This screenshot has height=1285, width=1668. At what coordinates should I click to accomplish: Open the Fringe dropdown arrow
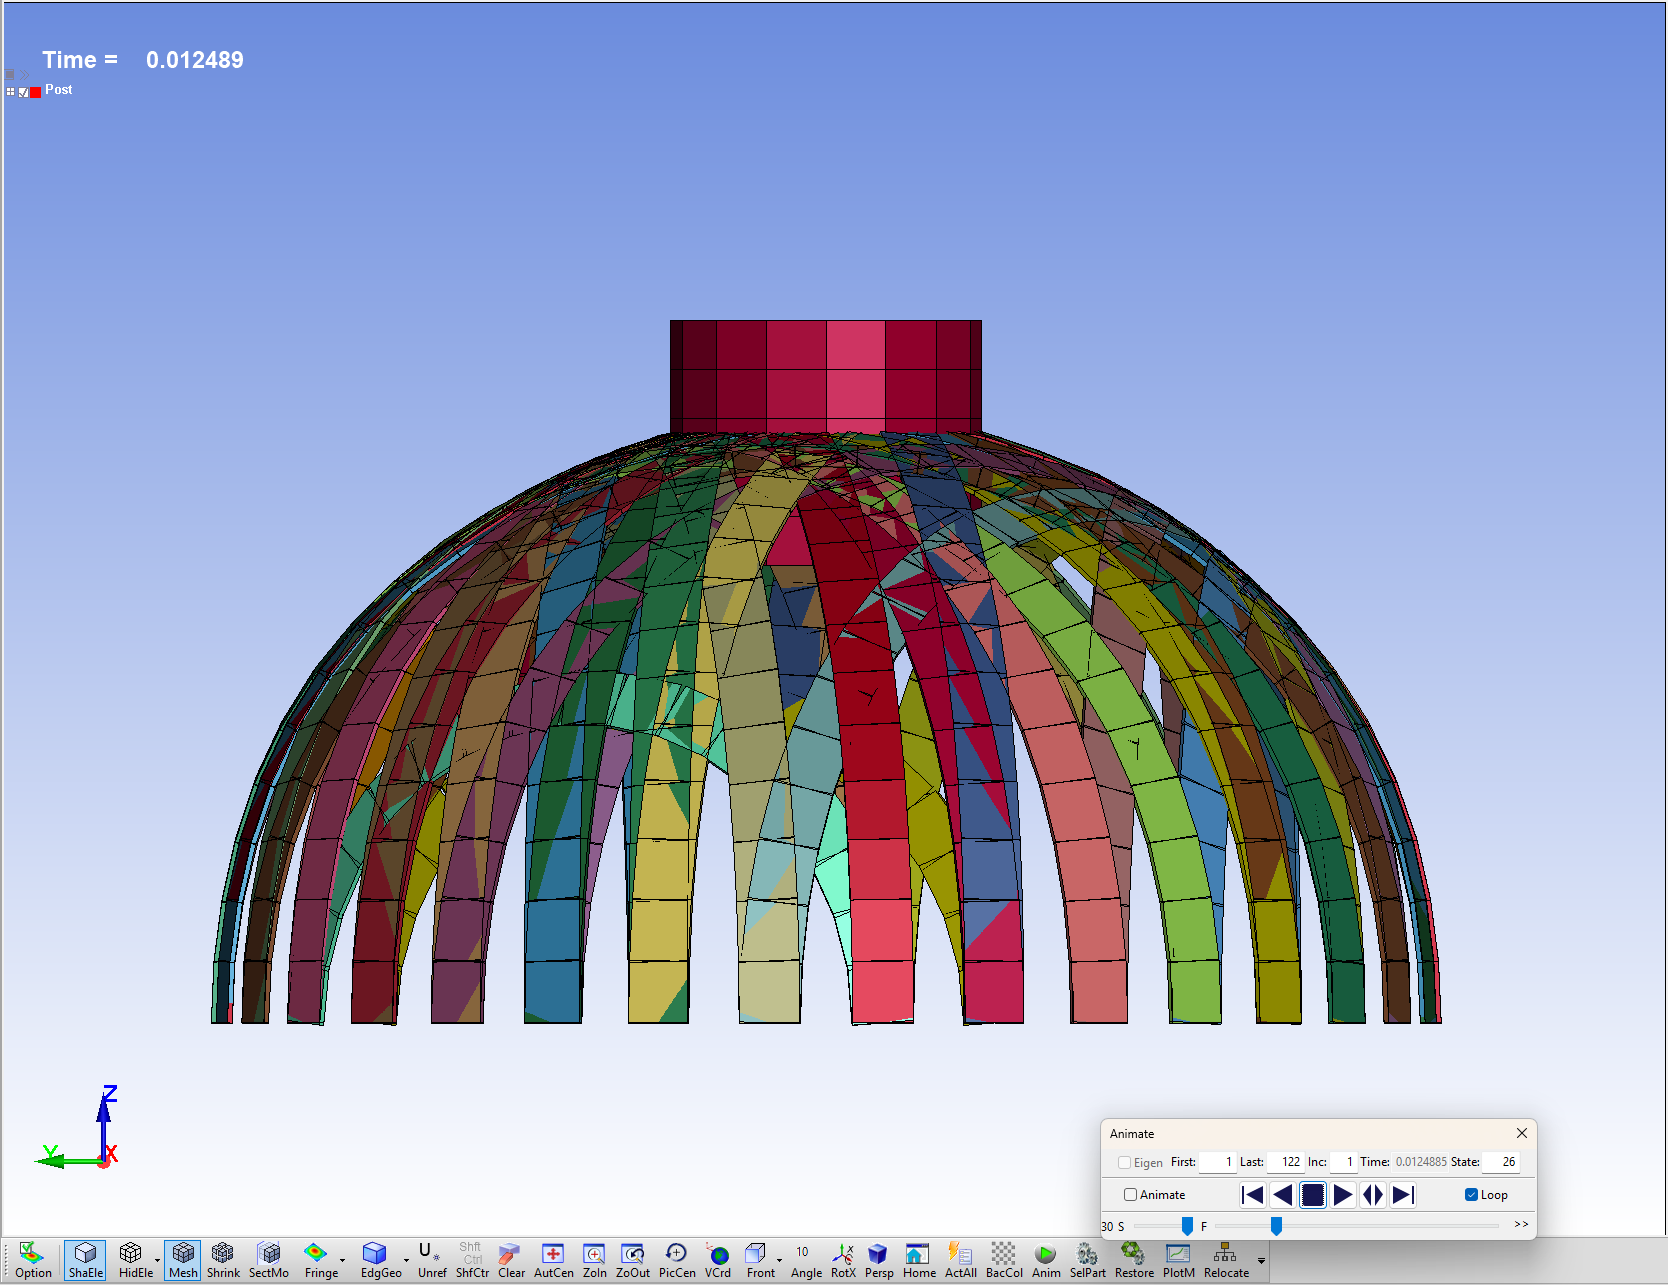point(342,1260)
